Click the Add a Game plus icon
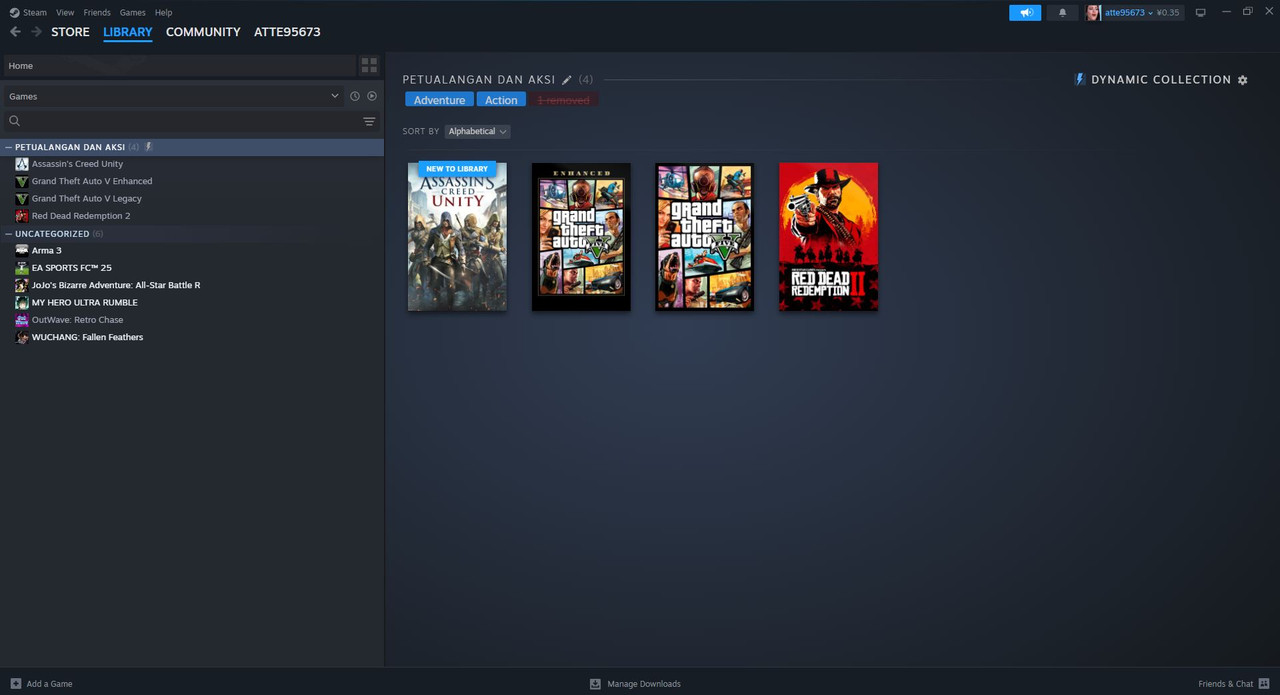The width and height of the screenshot is (1280, 695). coord(15,684)
